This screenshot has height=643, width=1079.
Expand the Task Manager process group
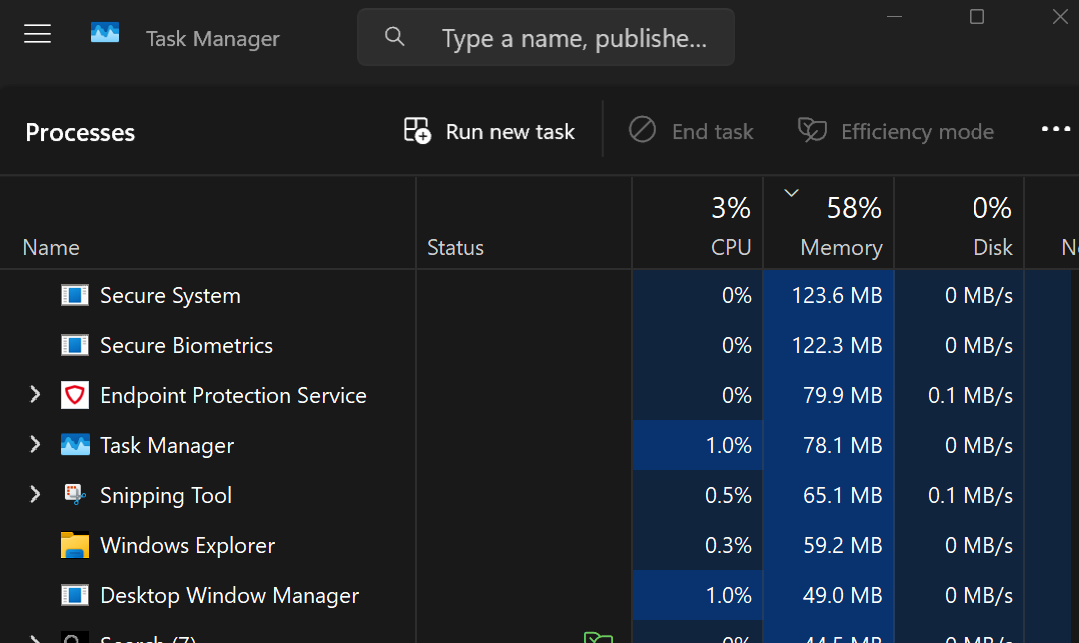coord(35,445)
